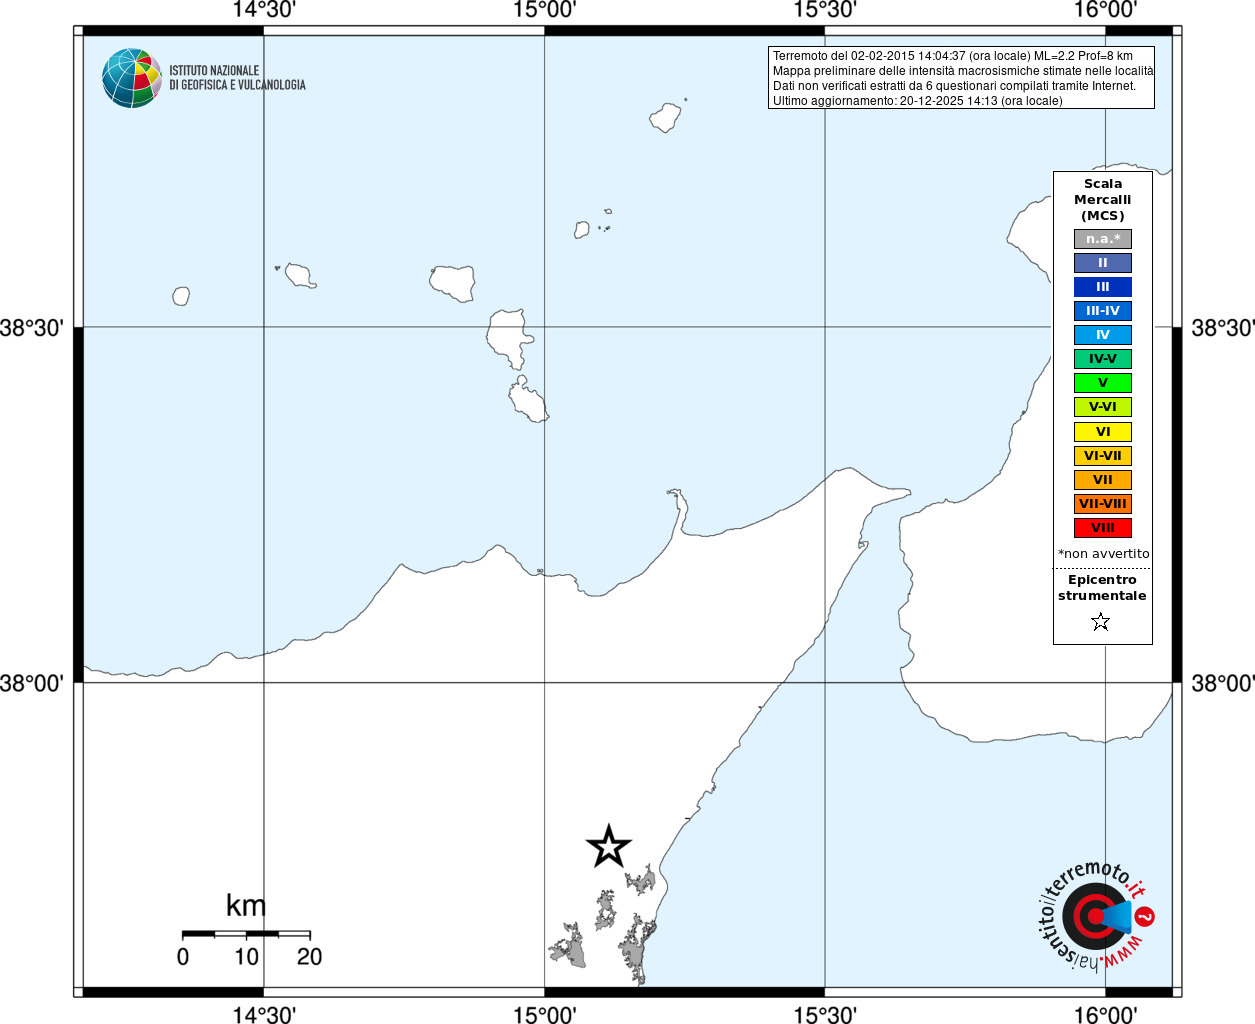Select the VI-VII legend swatch
The width and height of the screenshot is (1255, 1024).
coord(1103,456)
